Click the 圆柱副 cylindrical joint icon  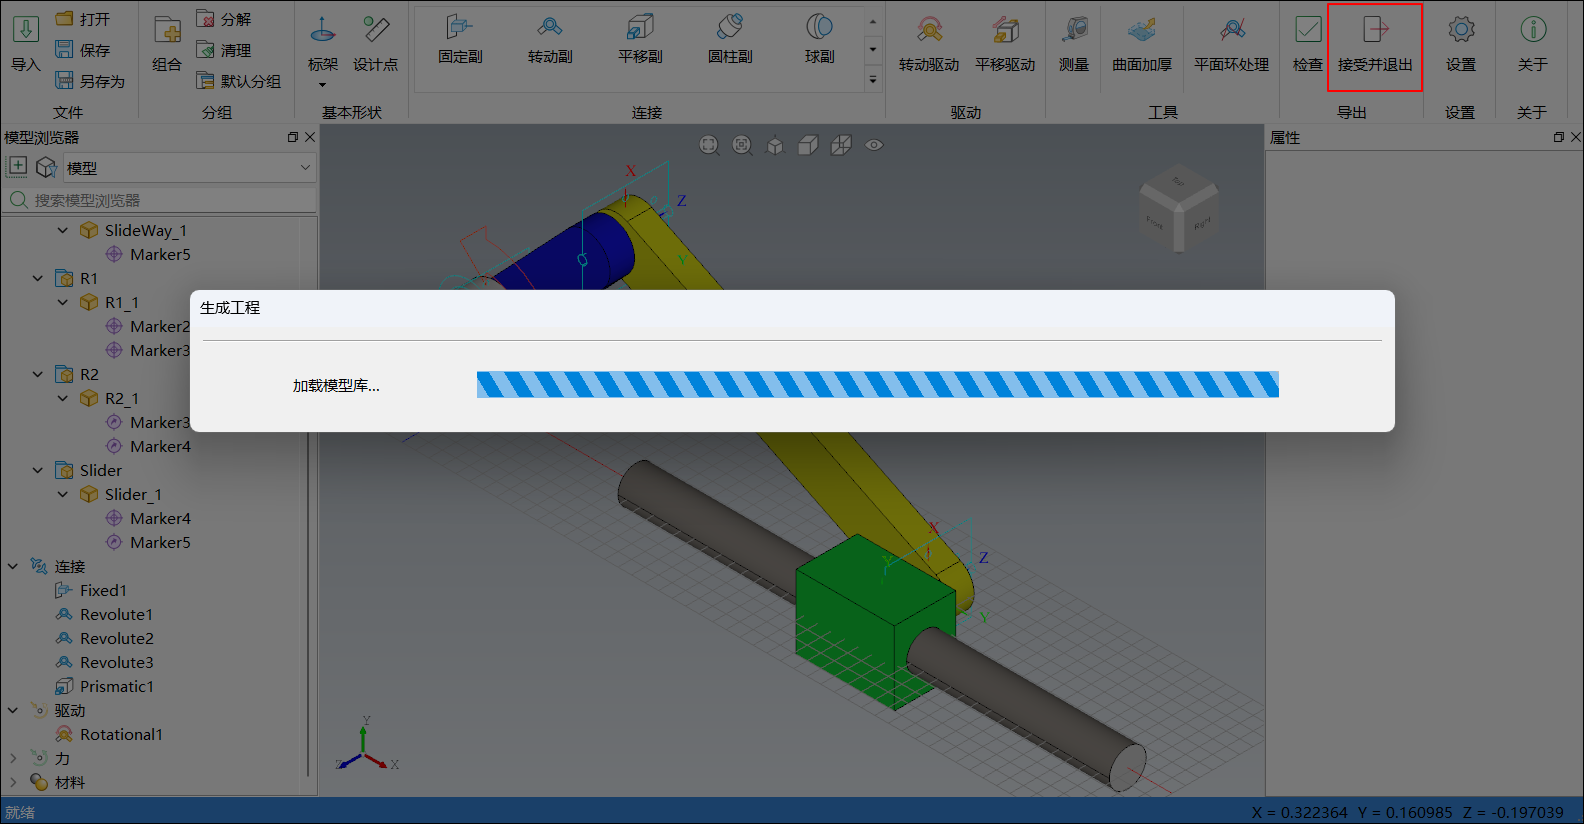click(x=729, y=40)
